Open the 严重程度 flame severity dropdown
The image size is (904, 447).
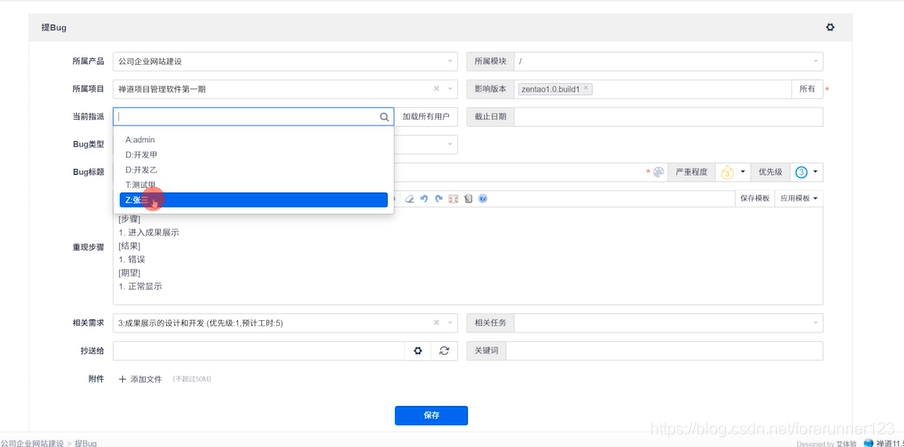[x=732, y=172]
